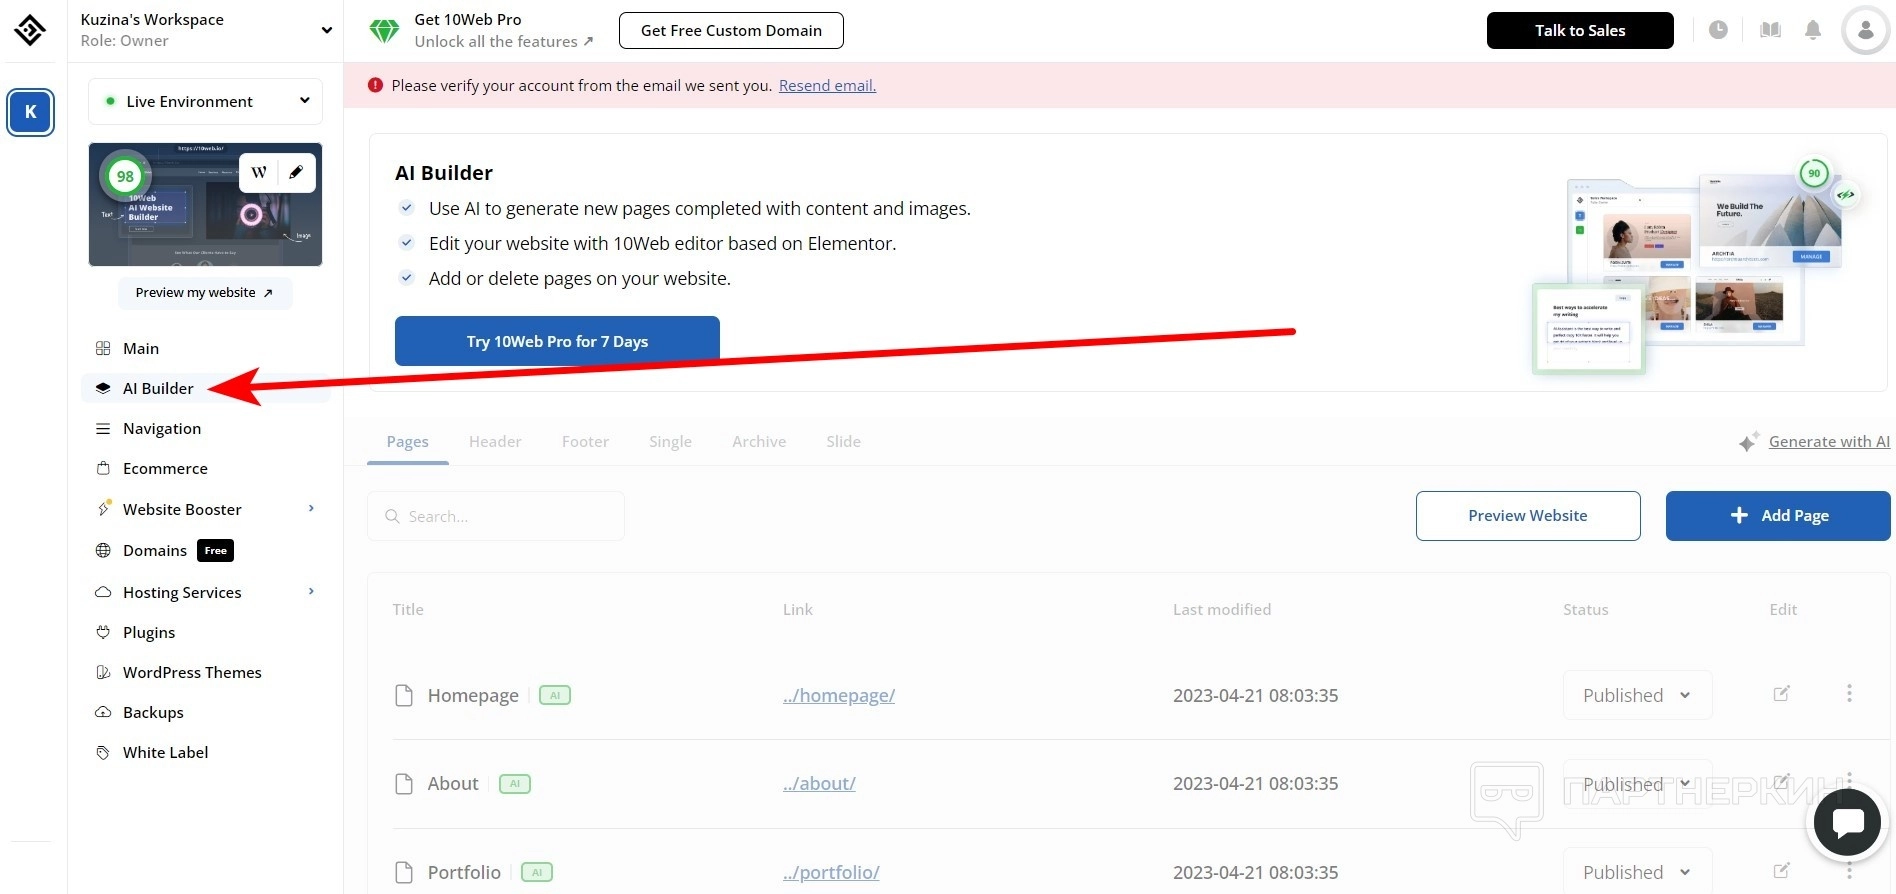Click the WordPress dashboard icon on thumbnail

click(259, 172)
